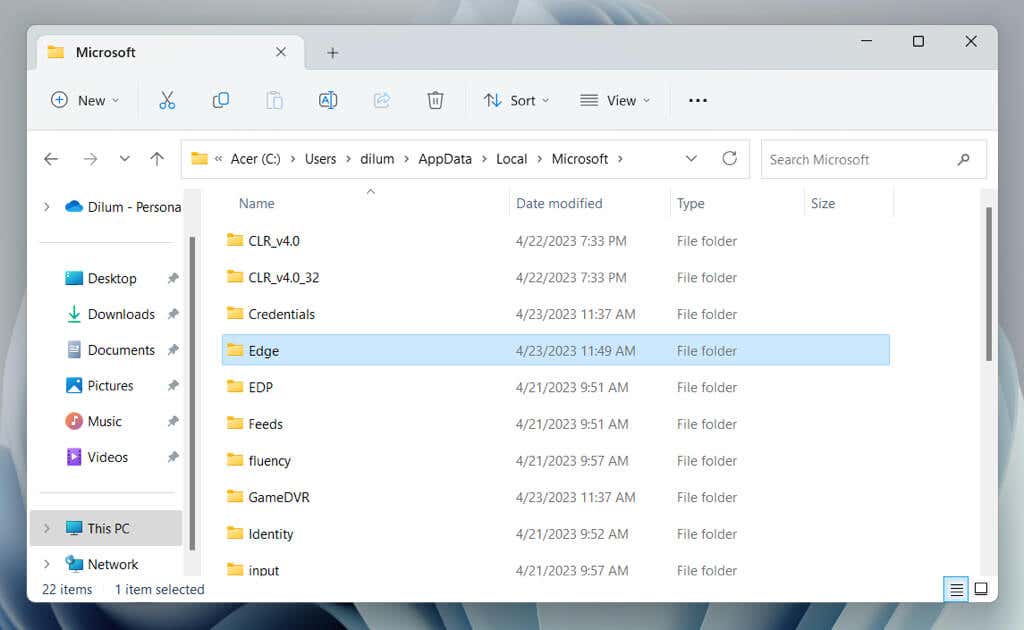
Task: Expand the address bar history dropdown
Action: tap(691, 159)
